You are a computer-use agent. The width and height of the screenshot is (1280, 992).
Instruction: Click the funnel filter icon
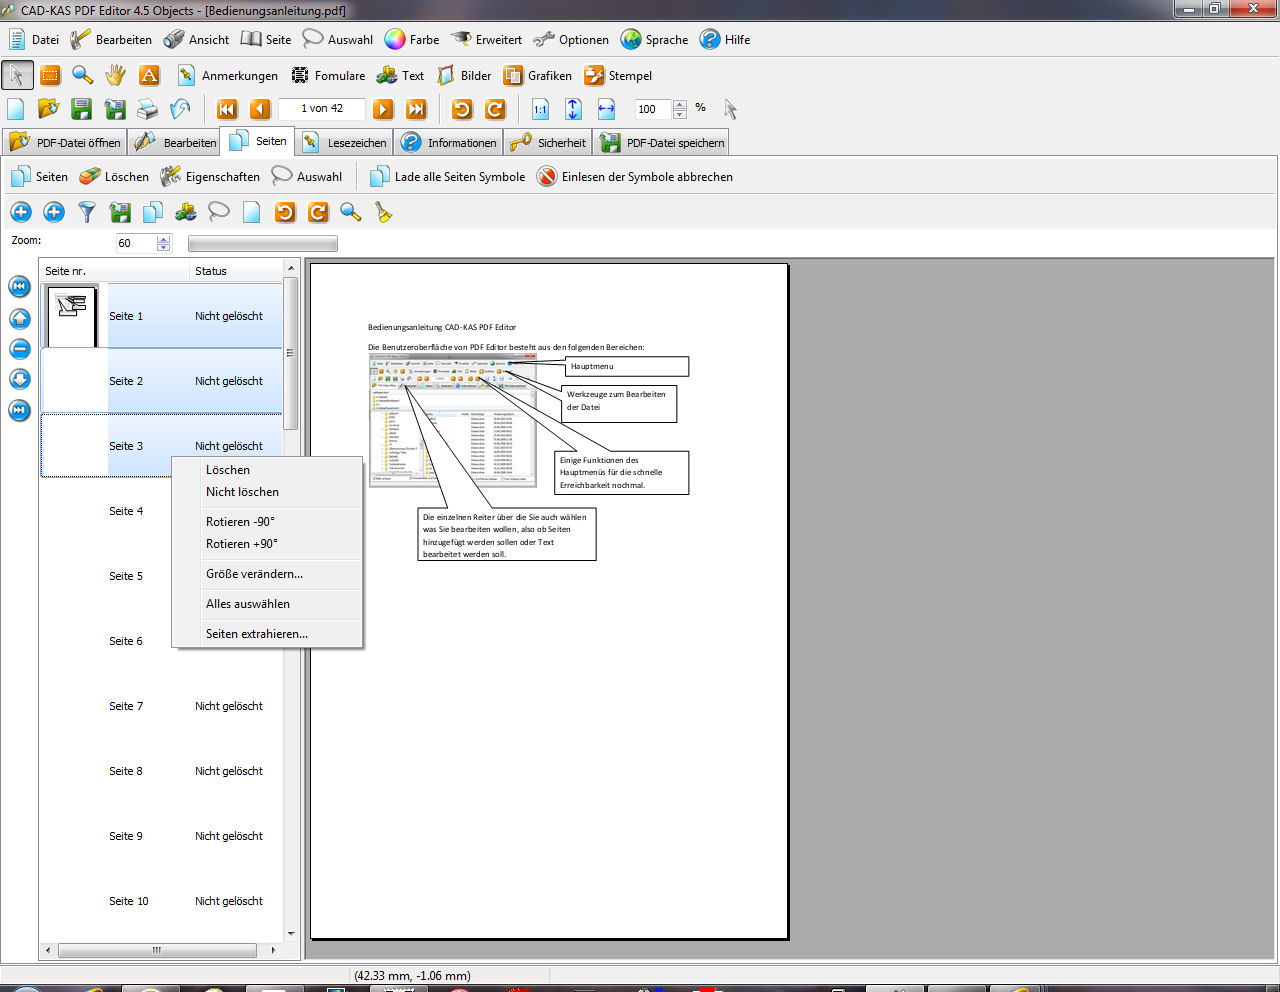coord(87,212)
